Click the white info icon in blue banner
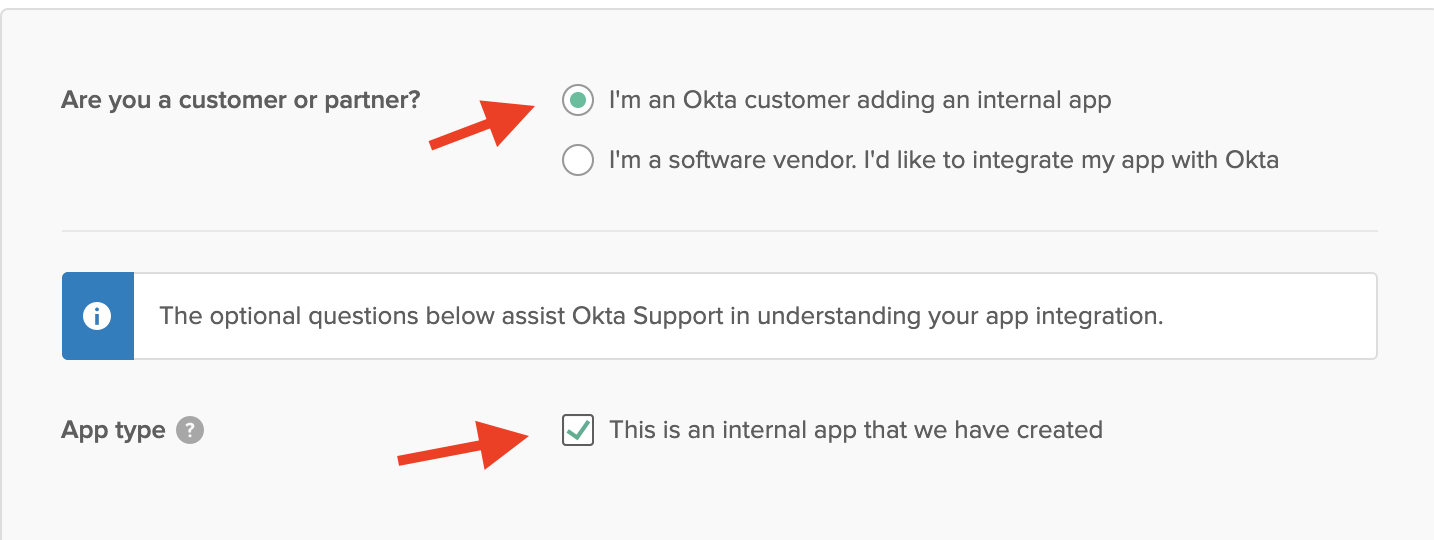The width and height of the screenshot is (1434, 540). [x=97, y=317]
